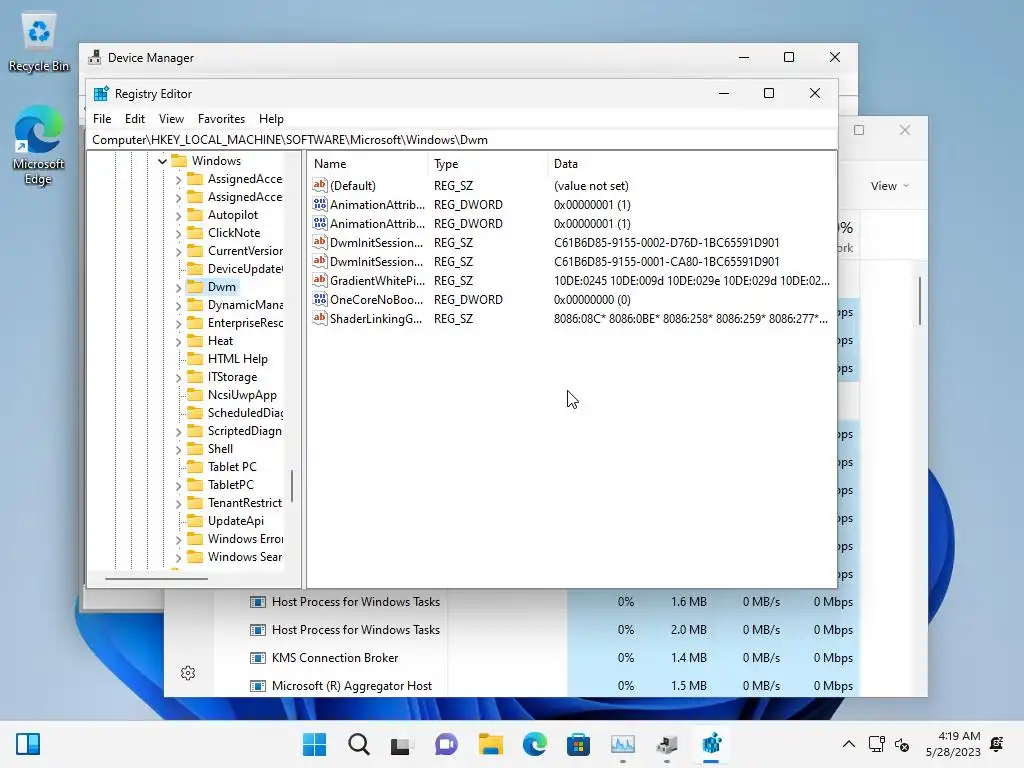Open Microsoft Store from the taskbar

[x=578, y=744]
